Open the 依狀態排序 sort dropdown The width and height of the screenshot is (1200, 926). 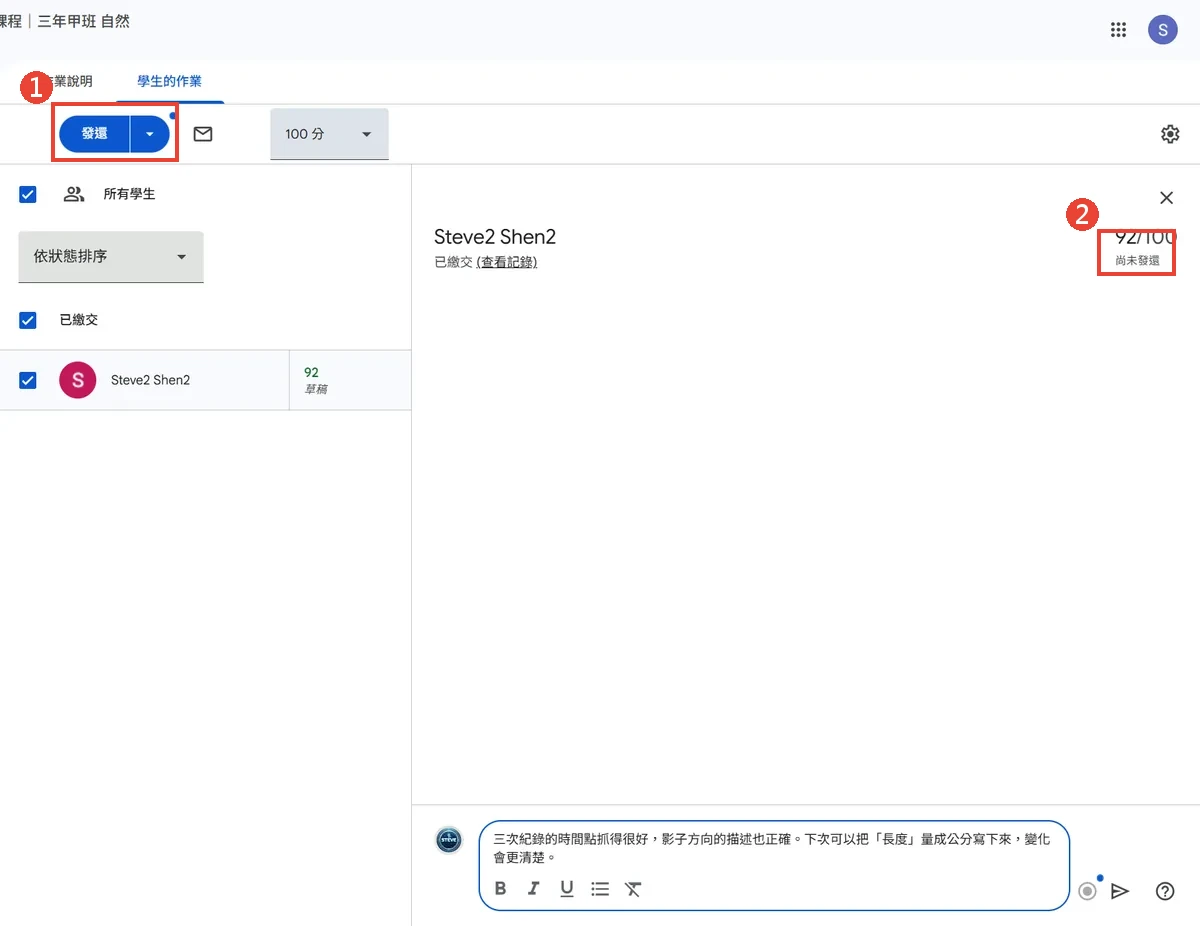(111, 257)
